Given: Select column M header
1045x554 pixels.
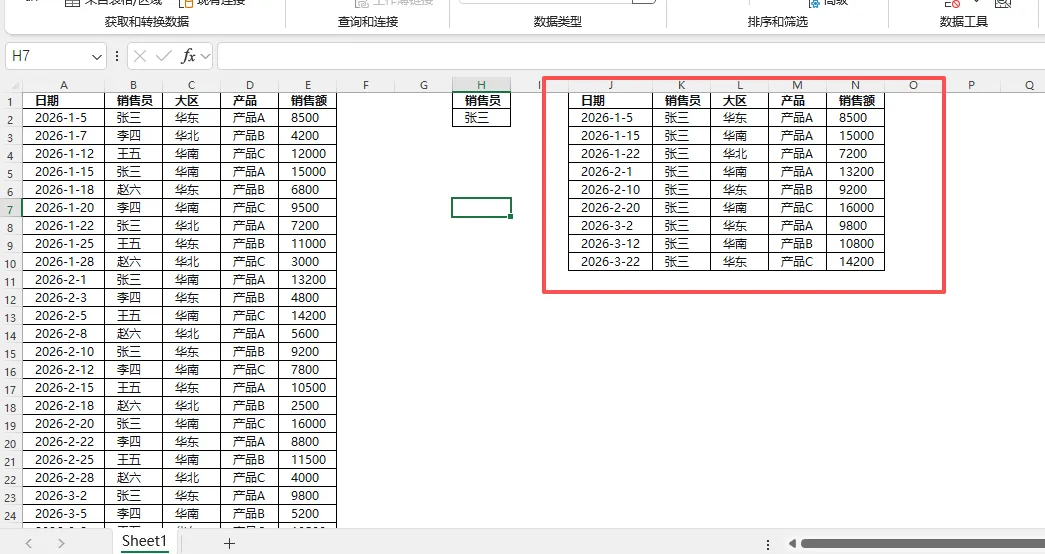Looking at the screenshot, I should (797, 85).
